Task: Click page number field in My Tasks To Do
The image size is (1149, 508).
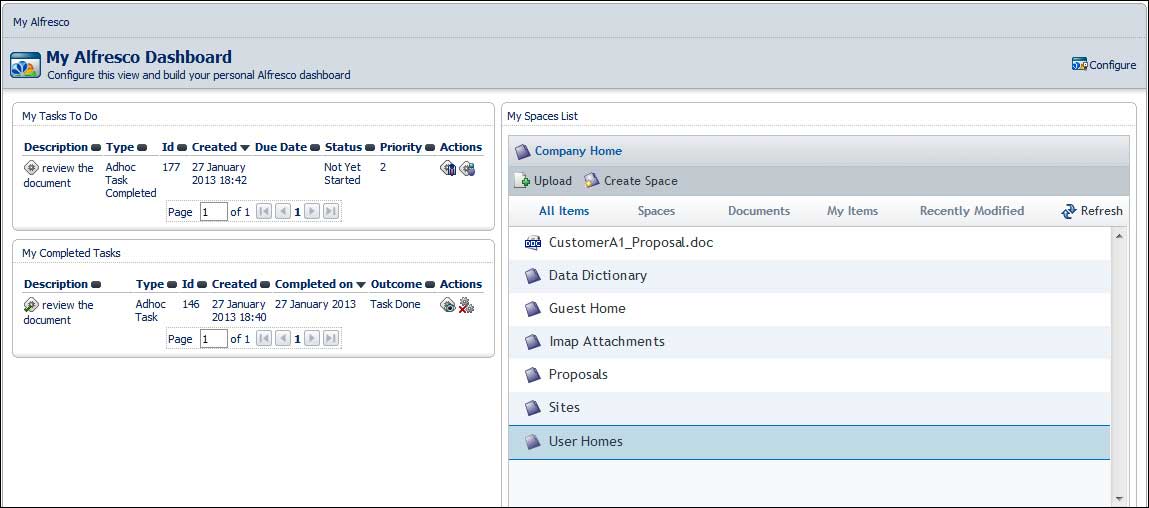Action: (214, 212)
